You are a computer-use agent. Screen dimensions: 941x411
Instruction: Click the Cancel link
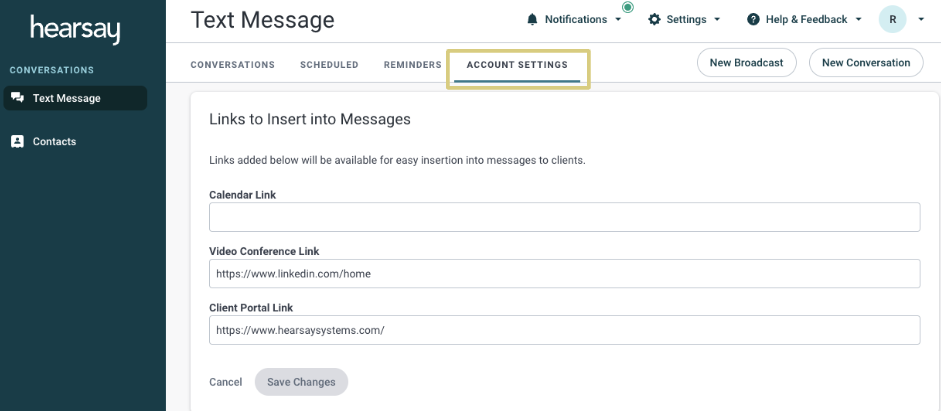(x=226, y=382)
